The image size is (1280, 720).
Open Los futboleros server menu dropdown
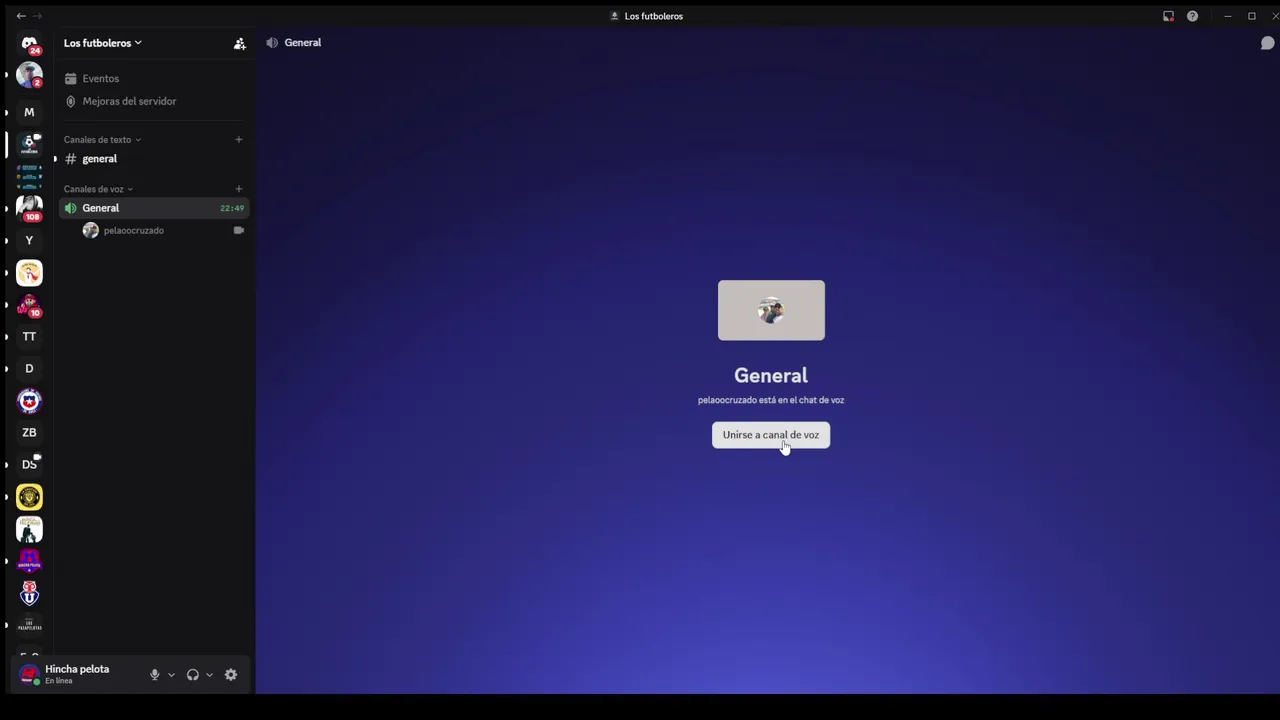coord(102,43)
